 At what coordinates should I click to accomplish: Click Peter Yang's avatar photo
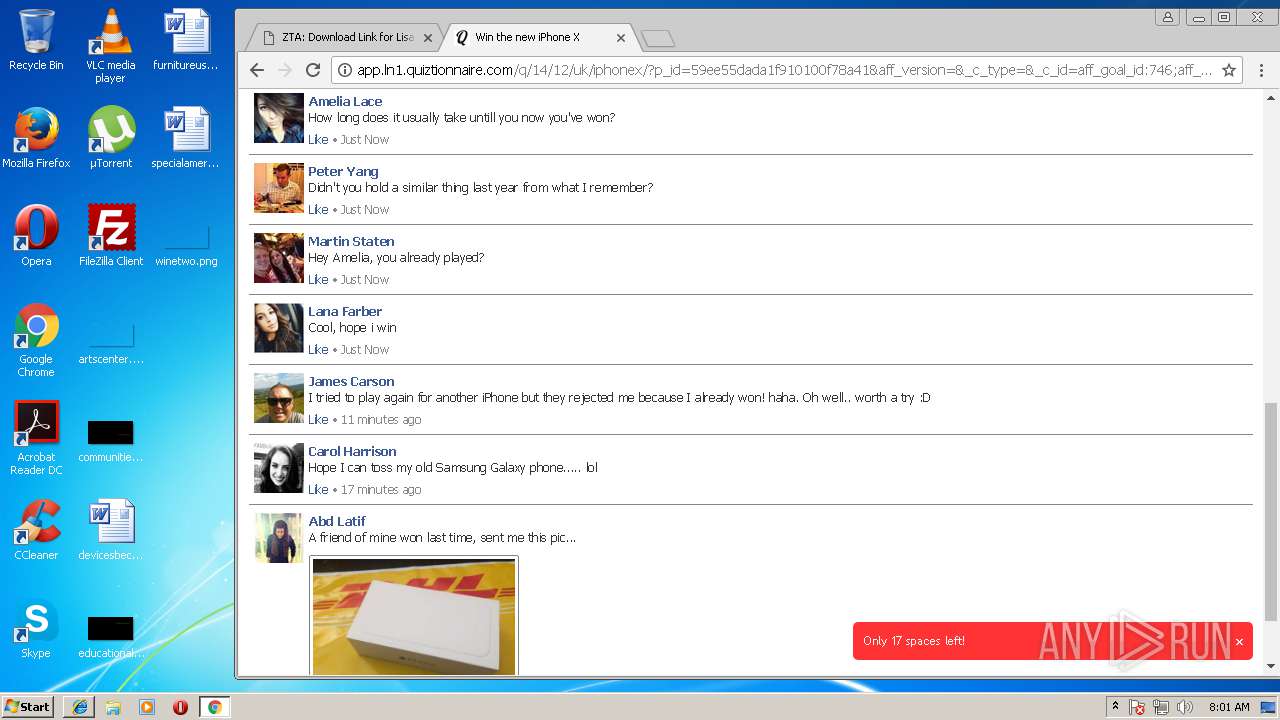(x=278, y=188)
